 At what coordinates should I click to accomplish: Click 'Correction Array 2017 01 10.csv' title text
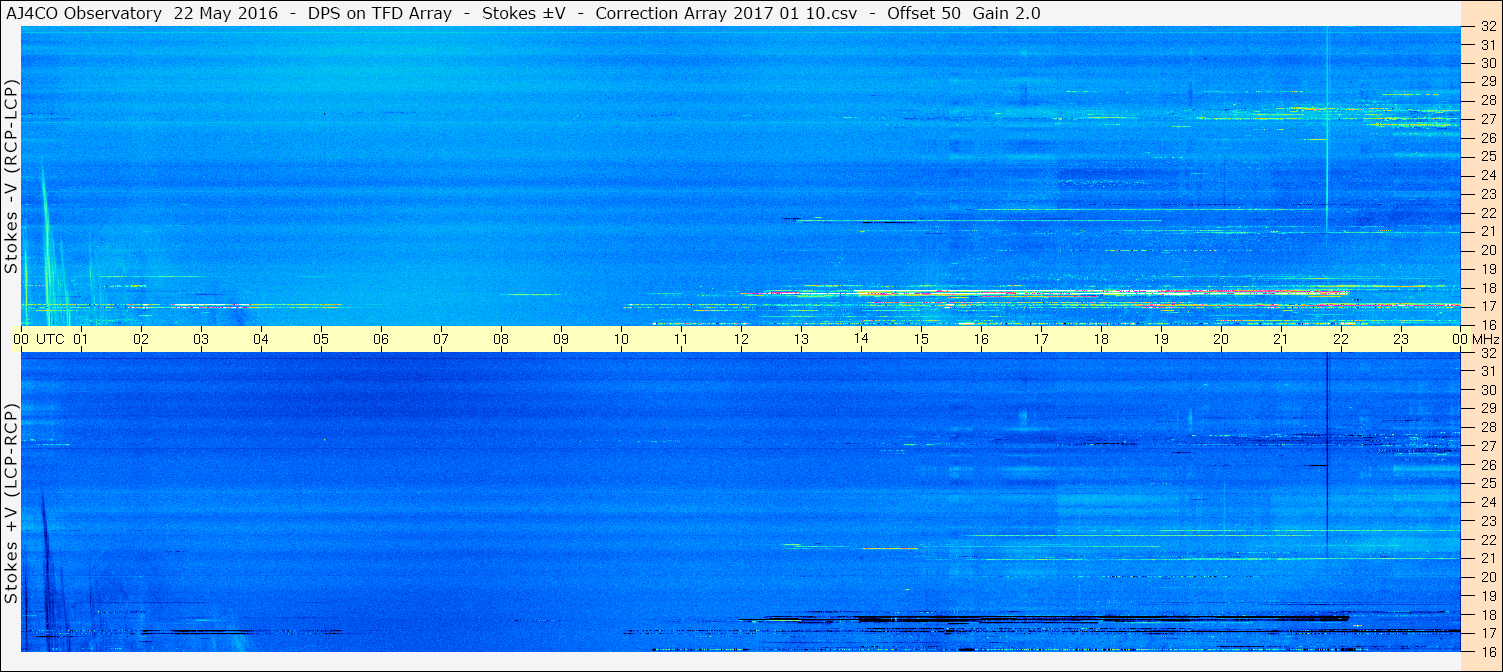726,13
